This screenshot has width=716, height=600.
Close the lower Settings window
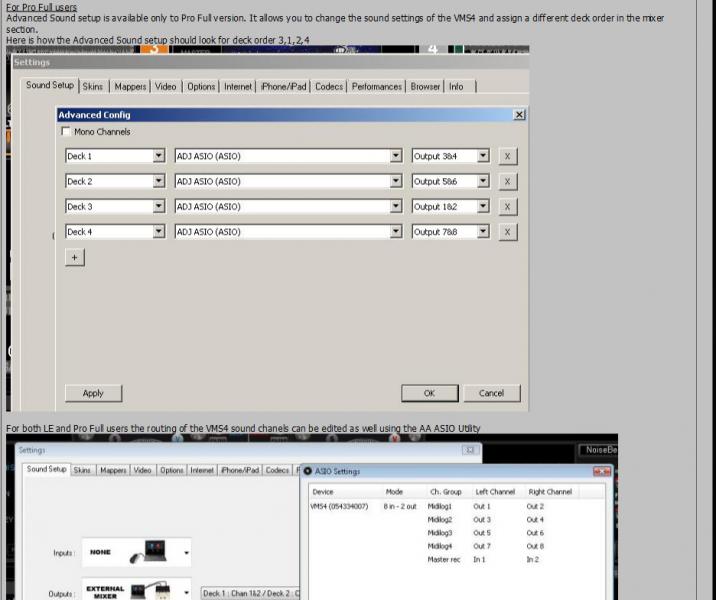[x=469, y=450]
